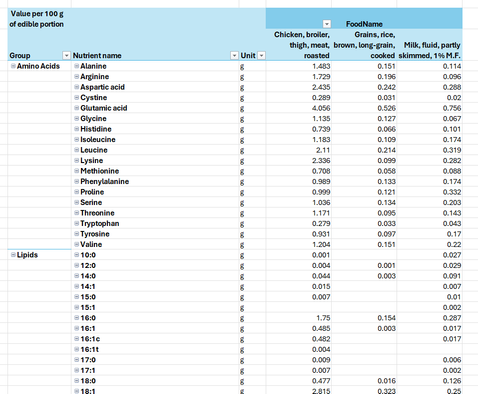
Task: Select the 16:1 chicken value 0.485
Action: [x=299, y=328]
